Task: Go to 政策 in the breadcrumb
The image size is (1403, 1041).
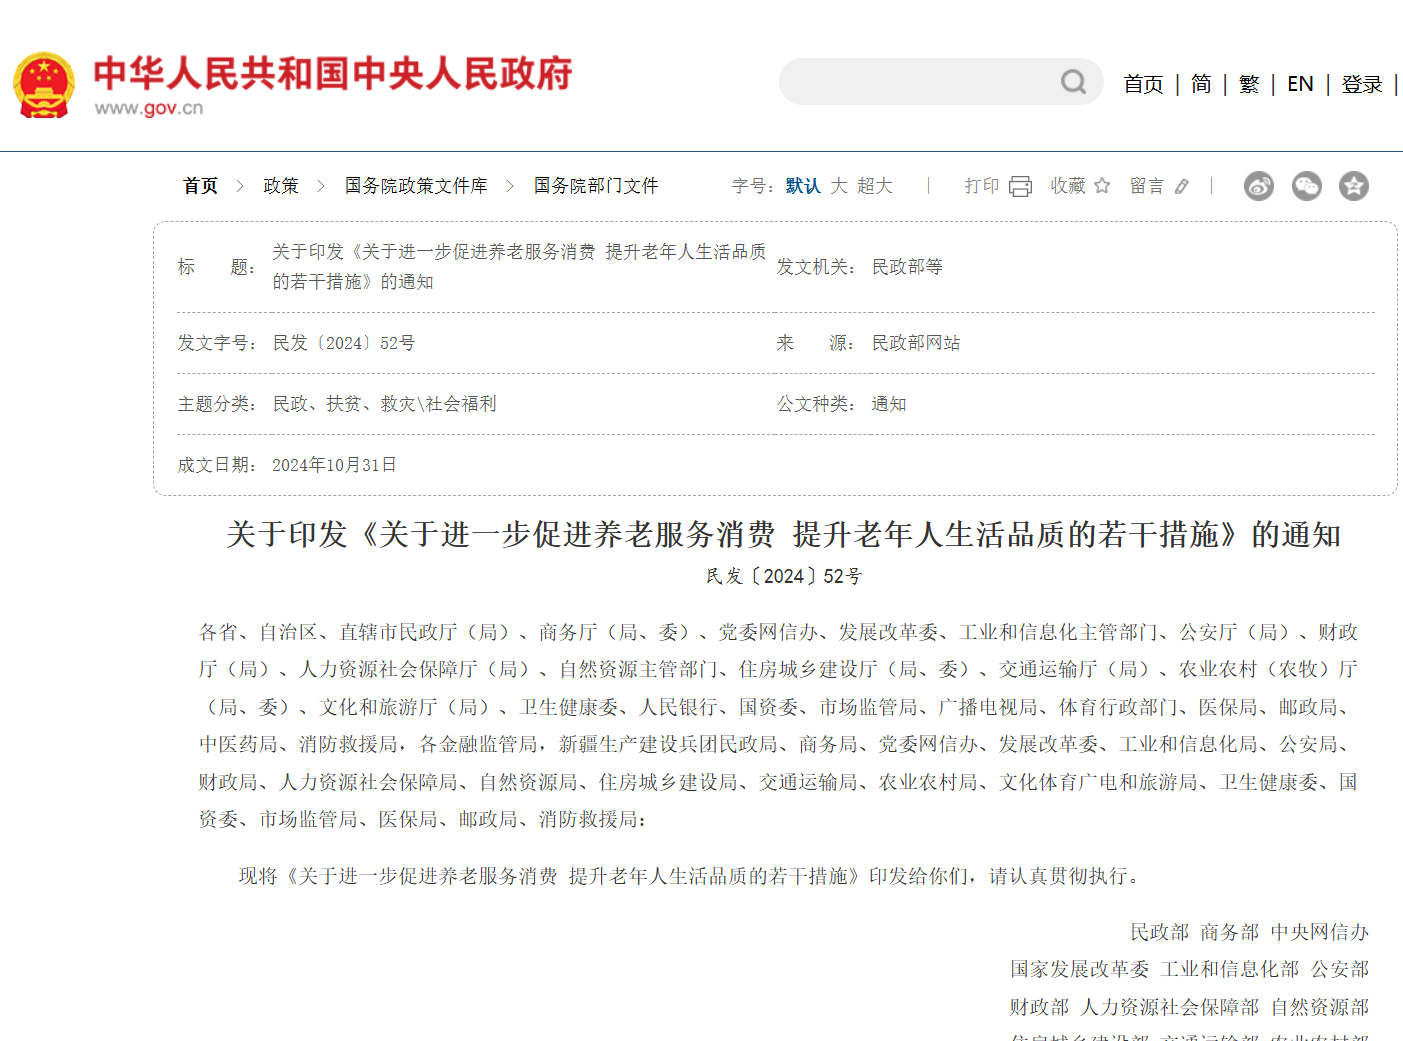Action: [x=281, y=186]
